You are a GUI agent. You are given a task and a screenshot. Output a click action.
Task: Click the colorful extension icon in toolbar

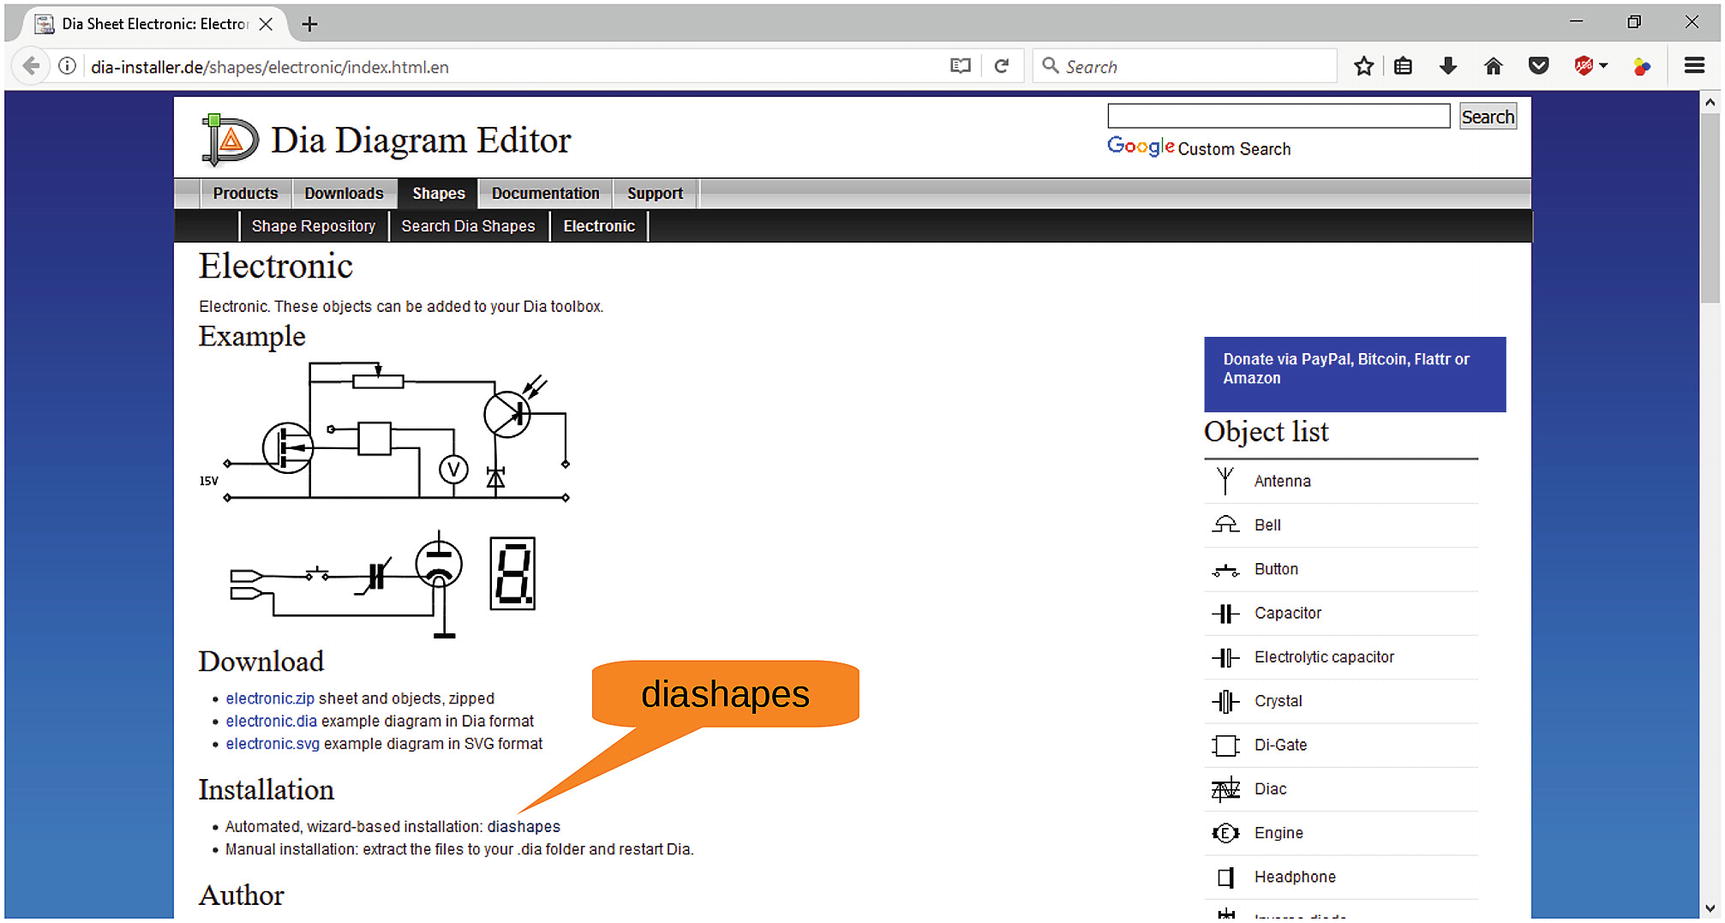[x=1641, y=67]
